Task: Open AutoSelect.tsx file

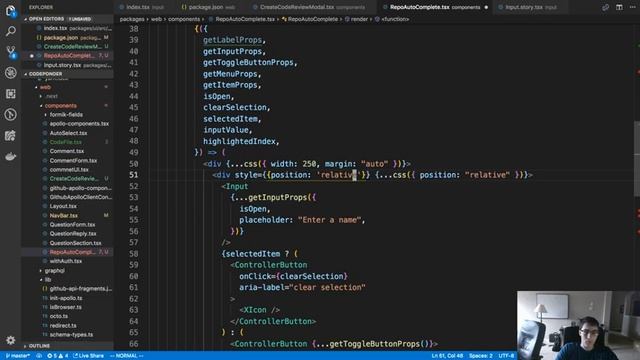Action: [67, 133]
